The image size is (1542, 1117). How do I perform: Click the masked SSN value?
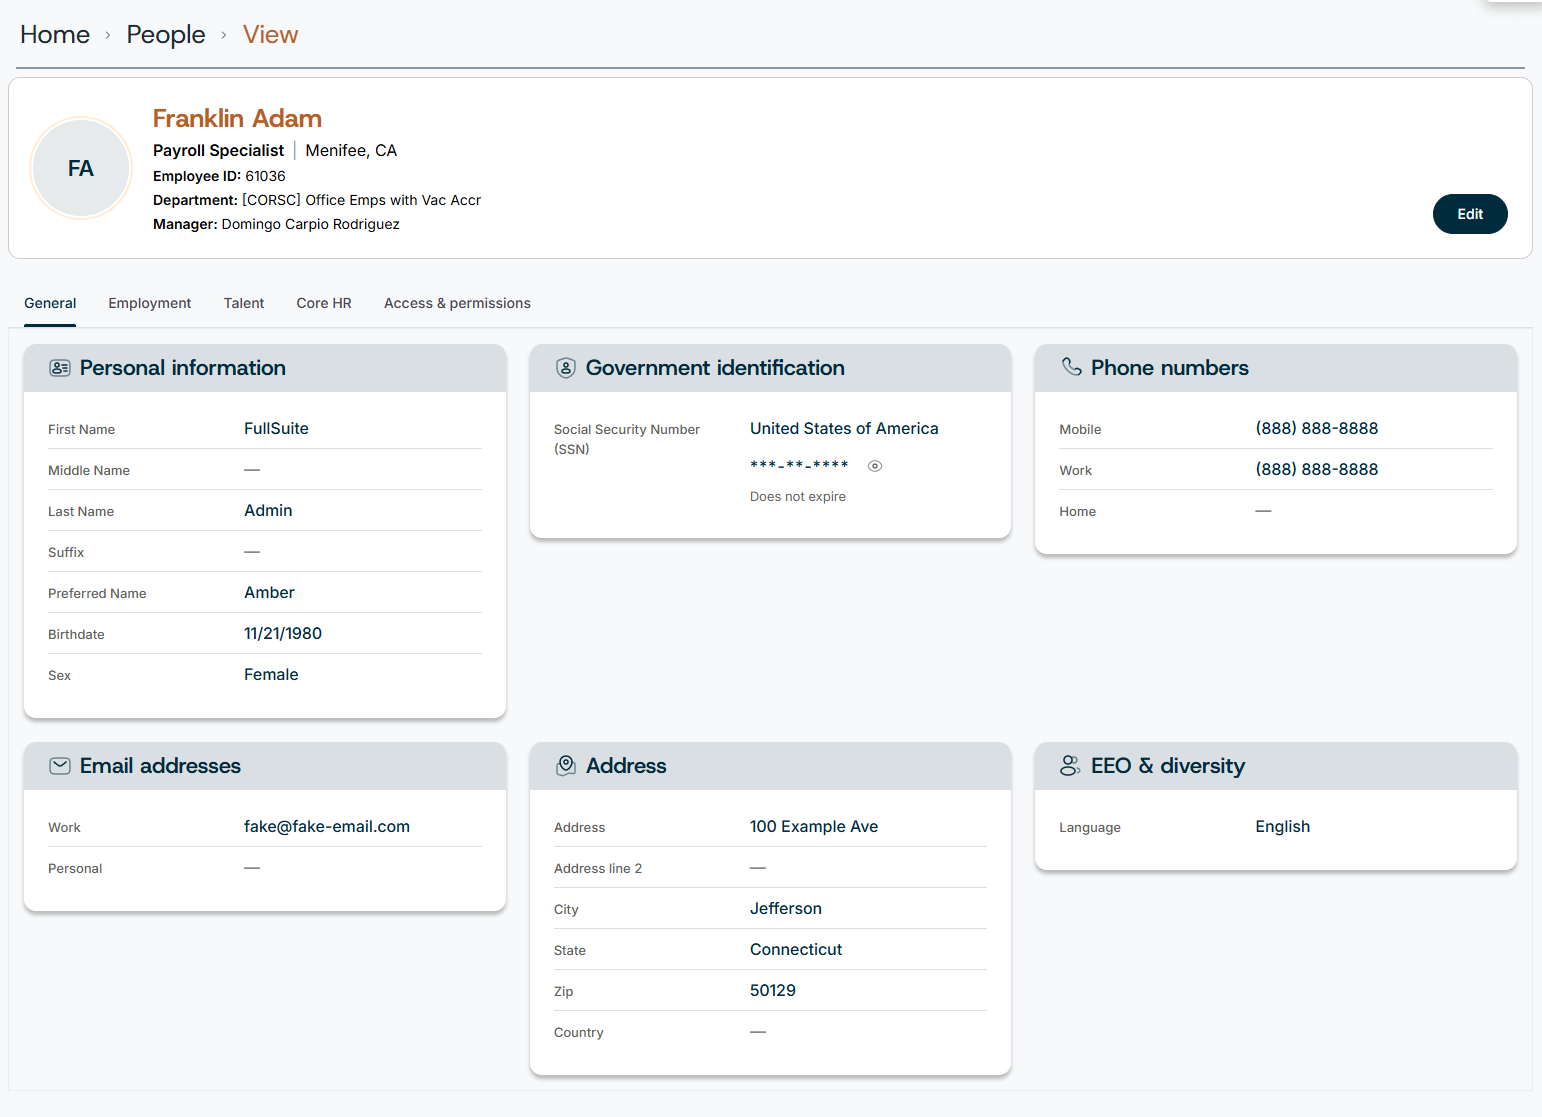[x=799, y=466]
